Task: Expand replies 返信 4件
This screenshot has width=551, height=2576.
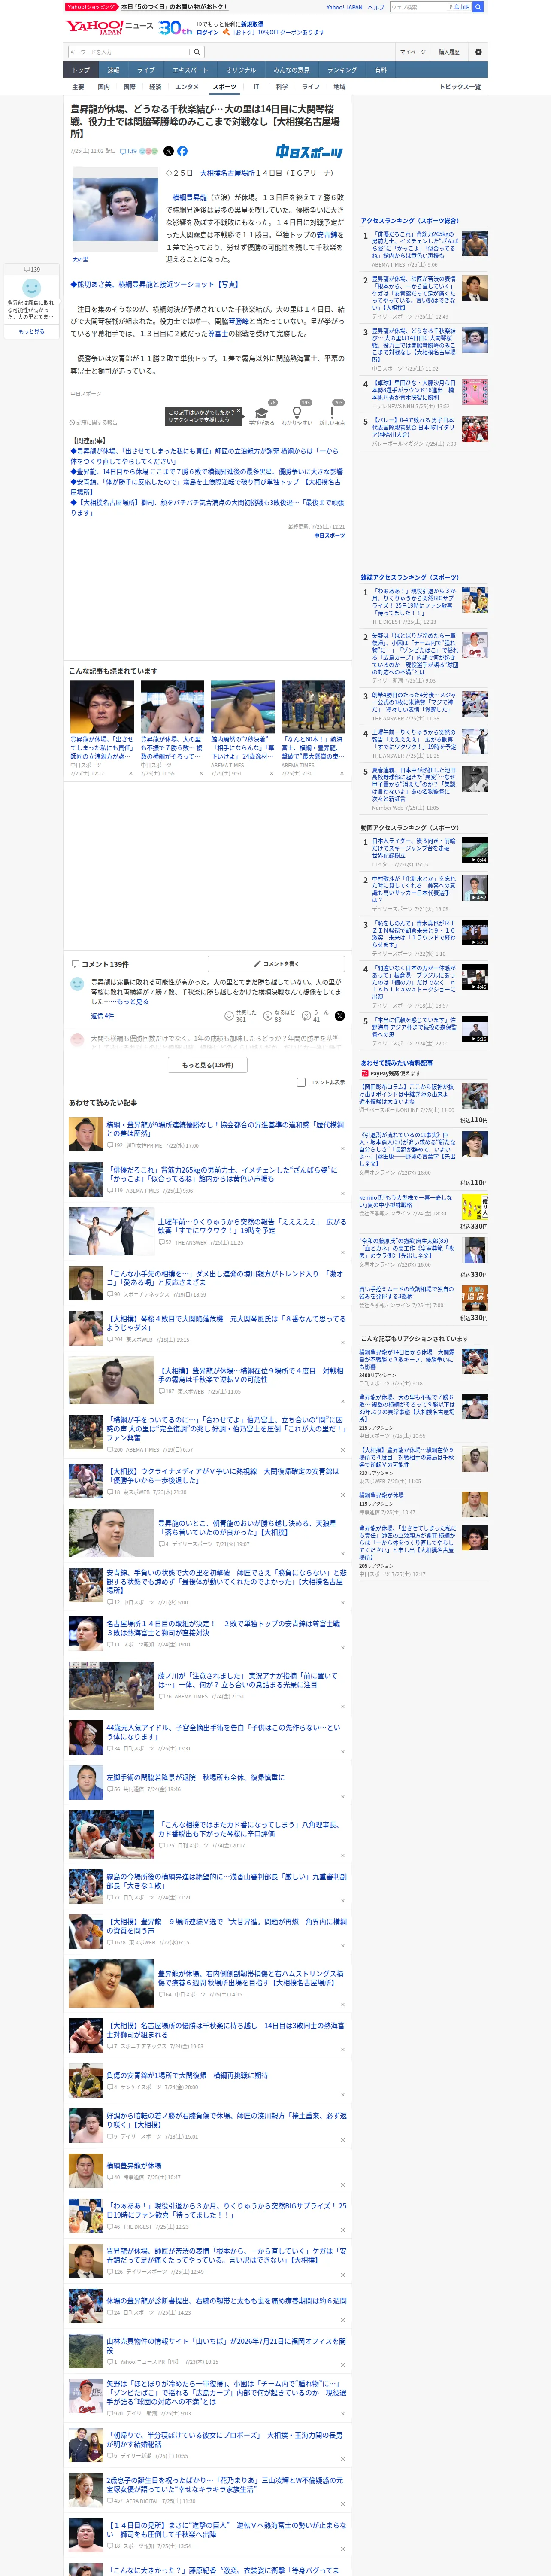Action: tap(102, 1015)
